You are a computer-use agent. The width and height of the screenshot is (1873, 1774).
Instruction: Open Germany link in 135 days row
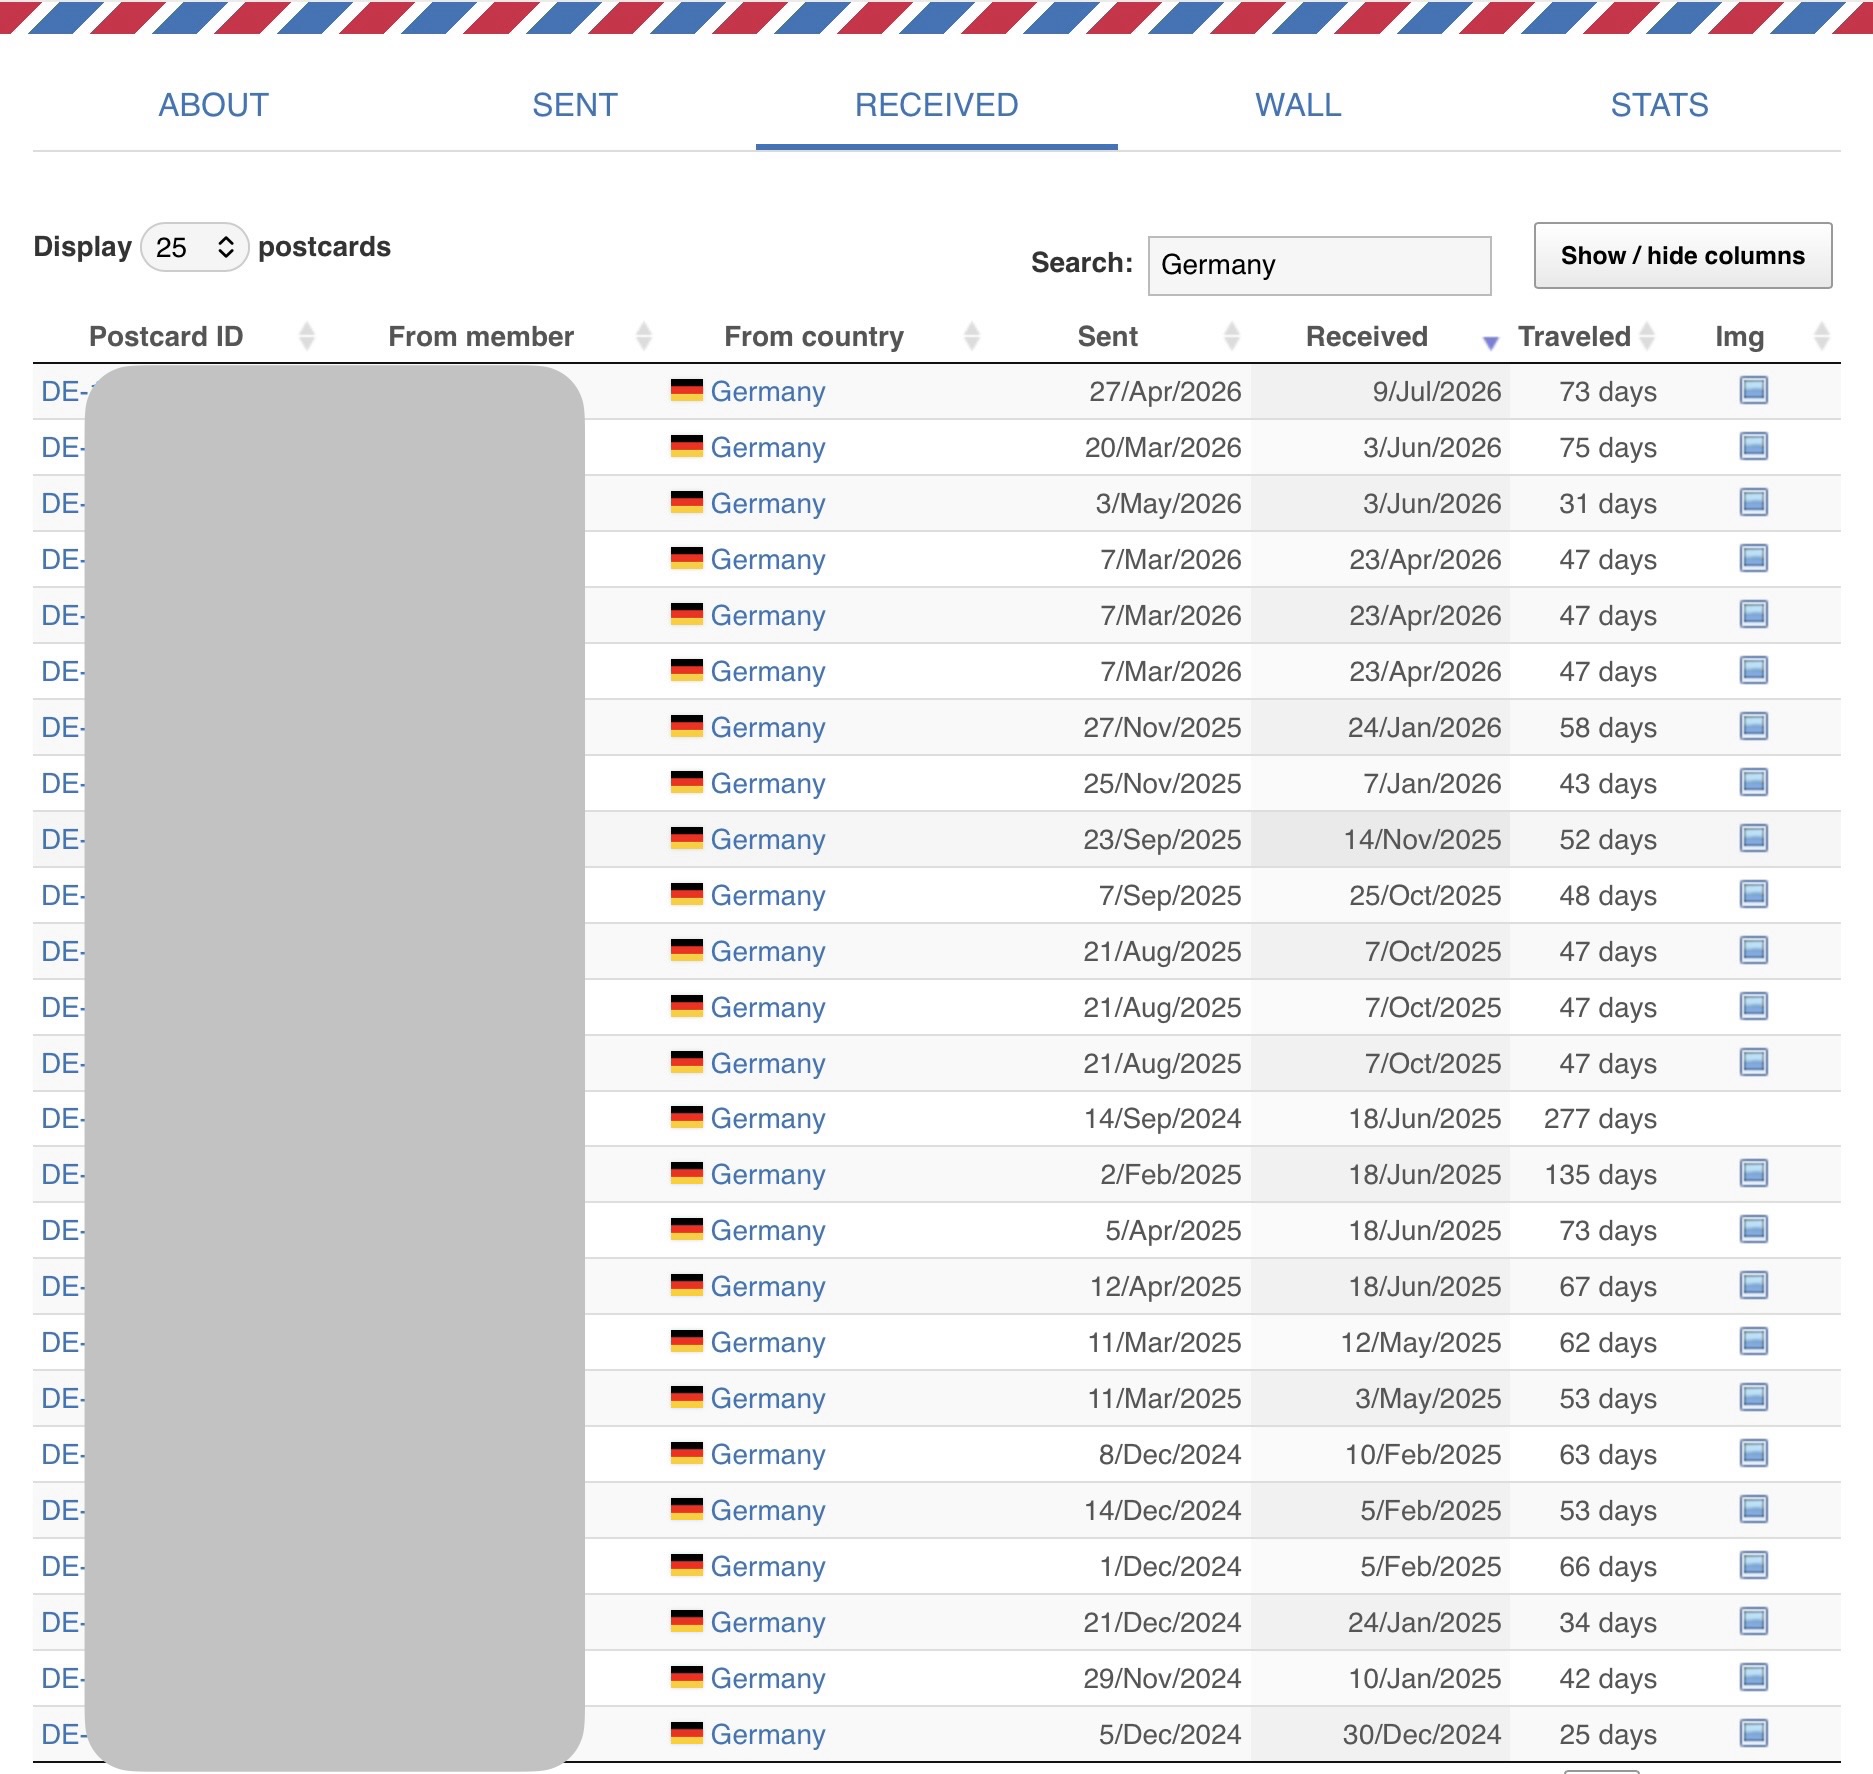click(768, 1174)
